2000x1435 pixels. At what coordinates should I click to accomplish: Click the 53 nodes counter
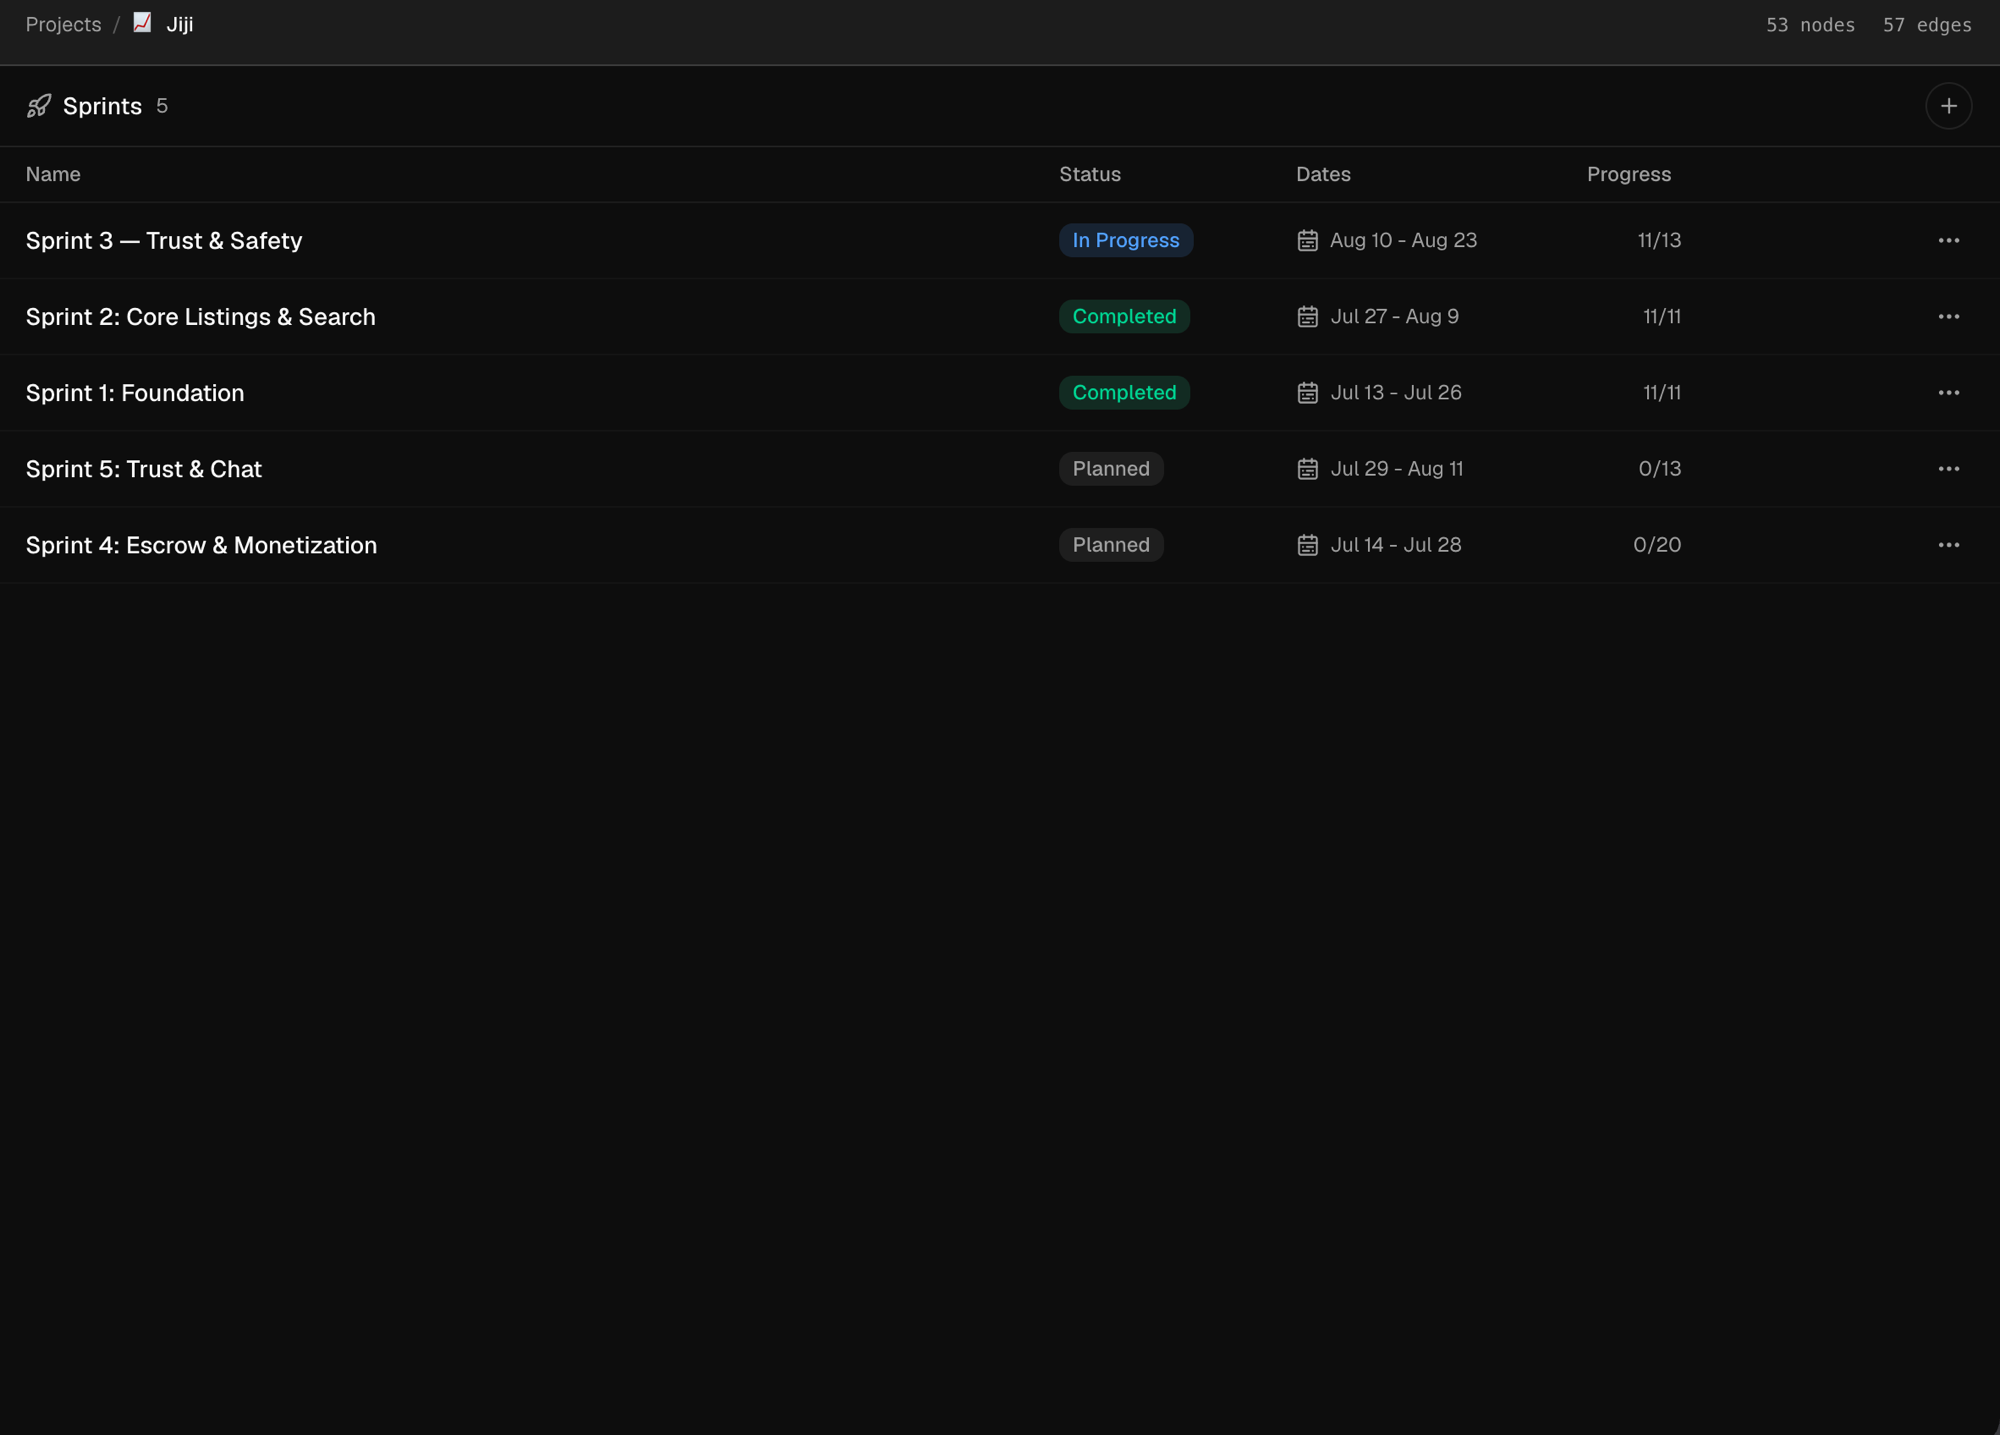[1810, 25]
